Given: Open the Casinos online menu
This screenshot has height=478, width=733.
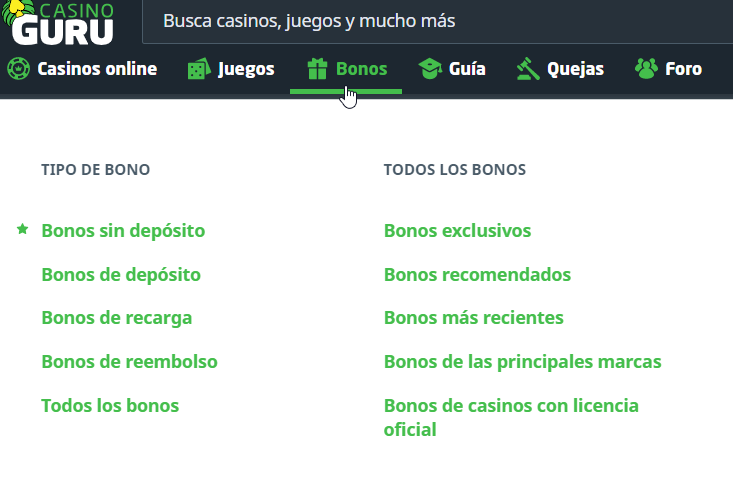Looking at the screenshot, I should pos(97,69).
